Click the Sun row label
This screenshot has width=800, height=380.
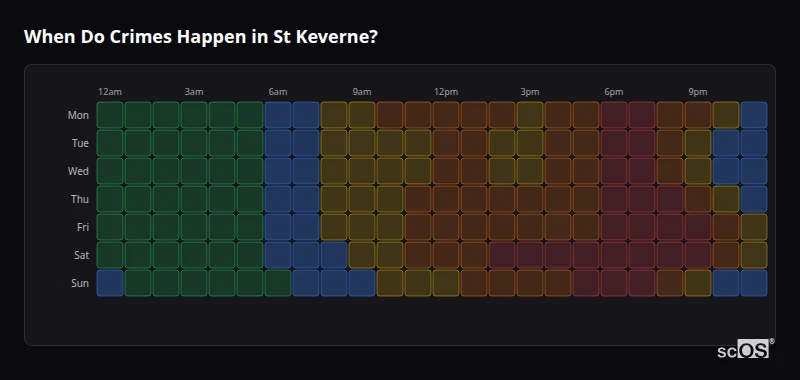(80, 283)
